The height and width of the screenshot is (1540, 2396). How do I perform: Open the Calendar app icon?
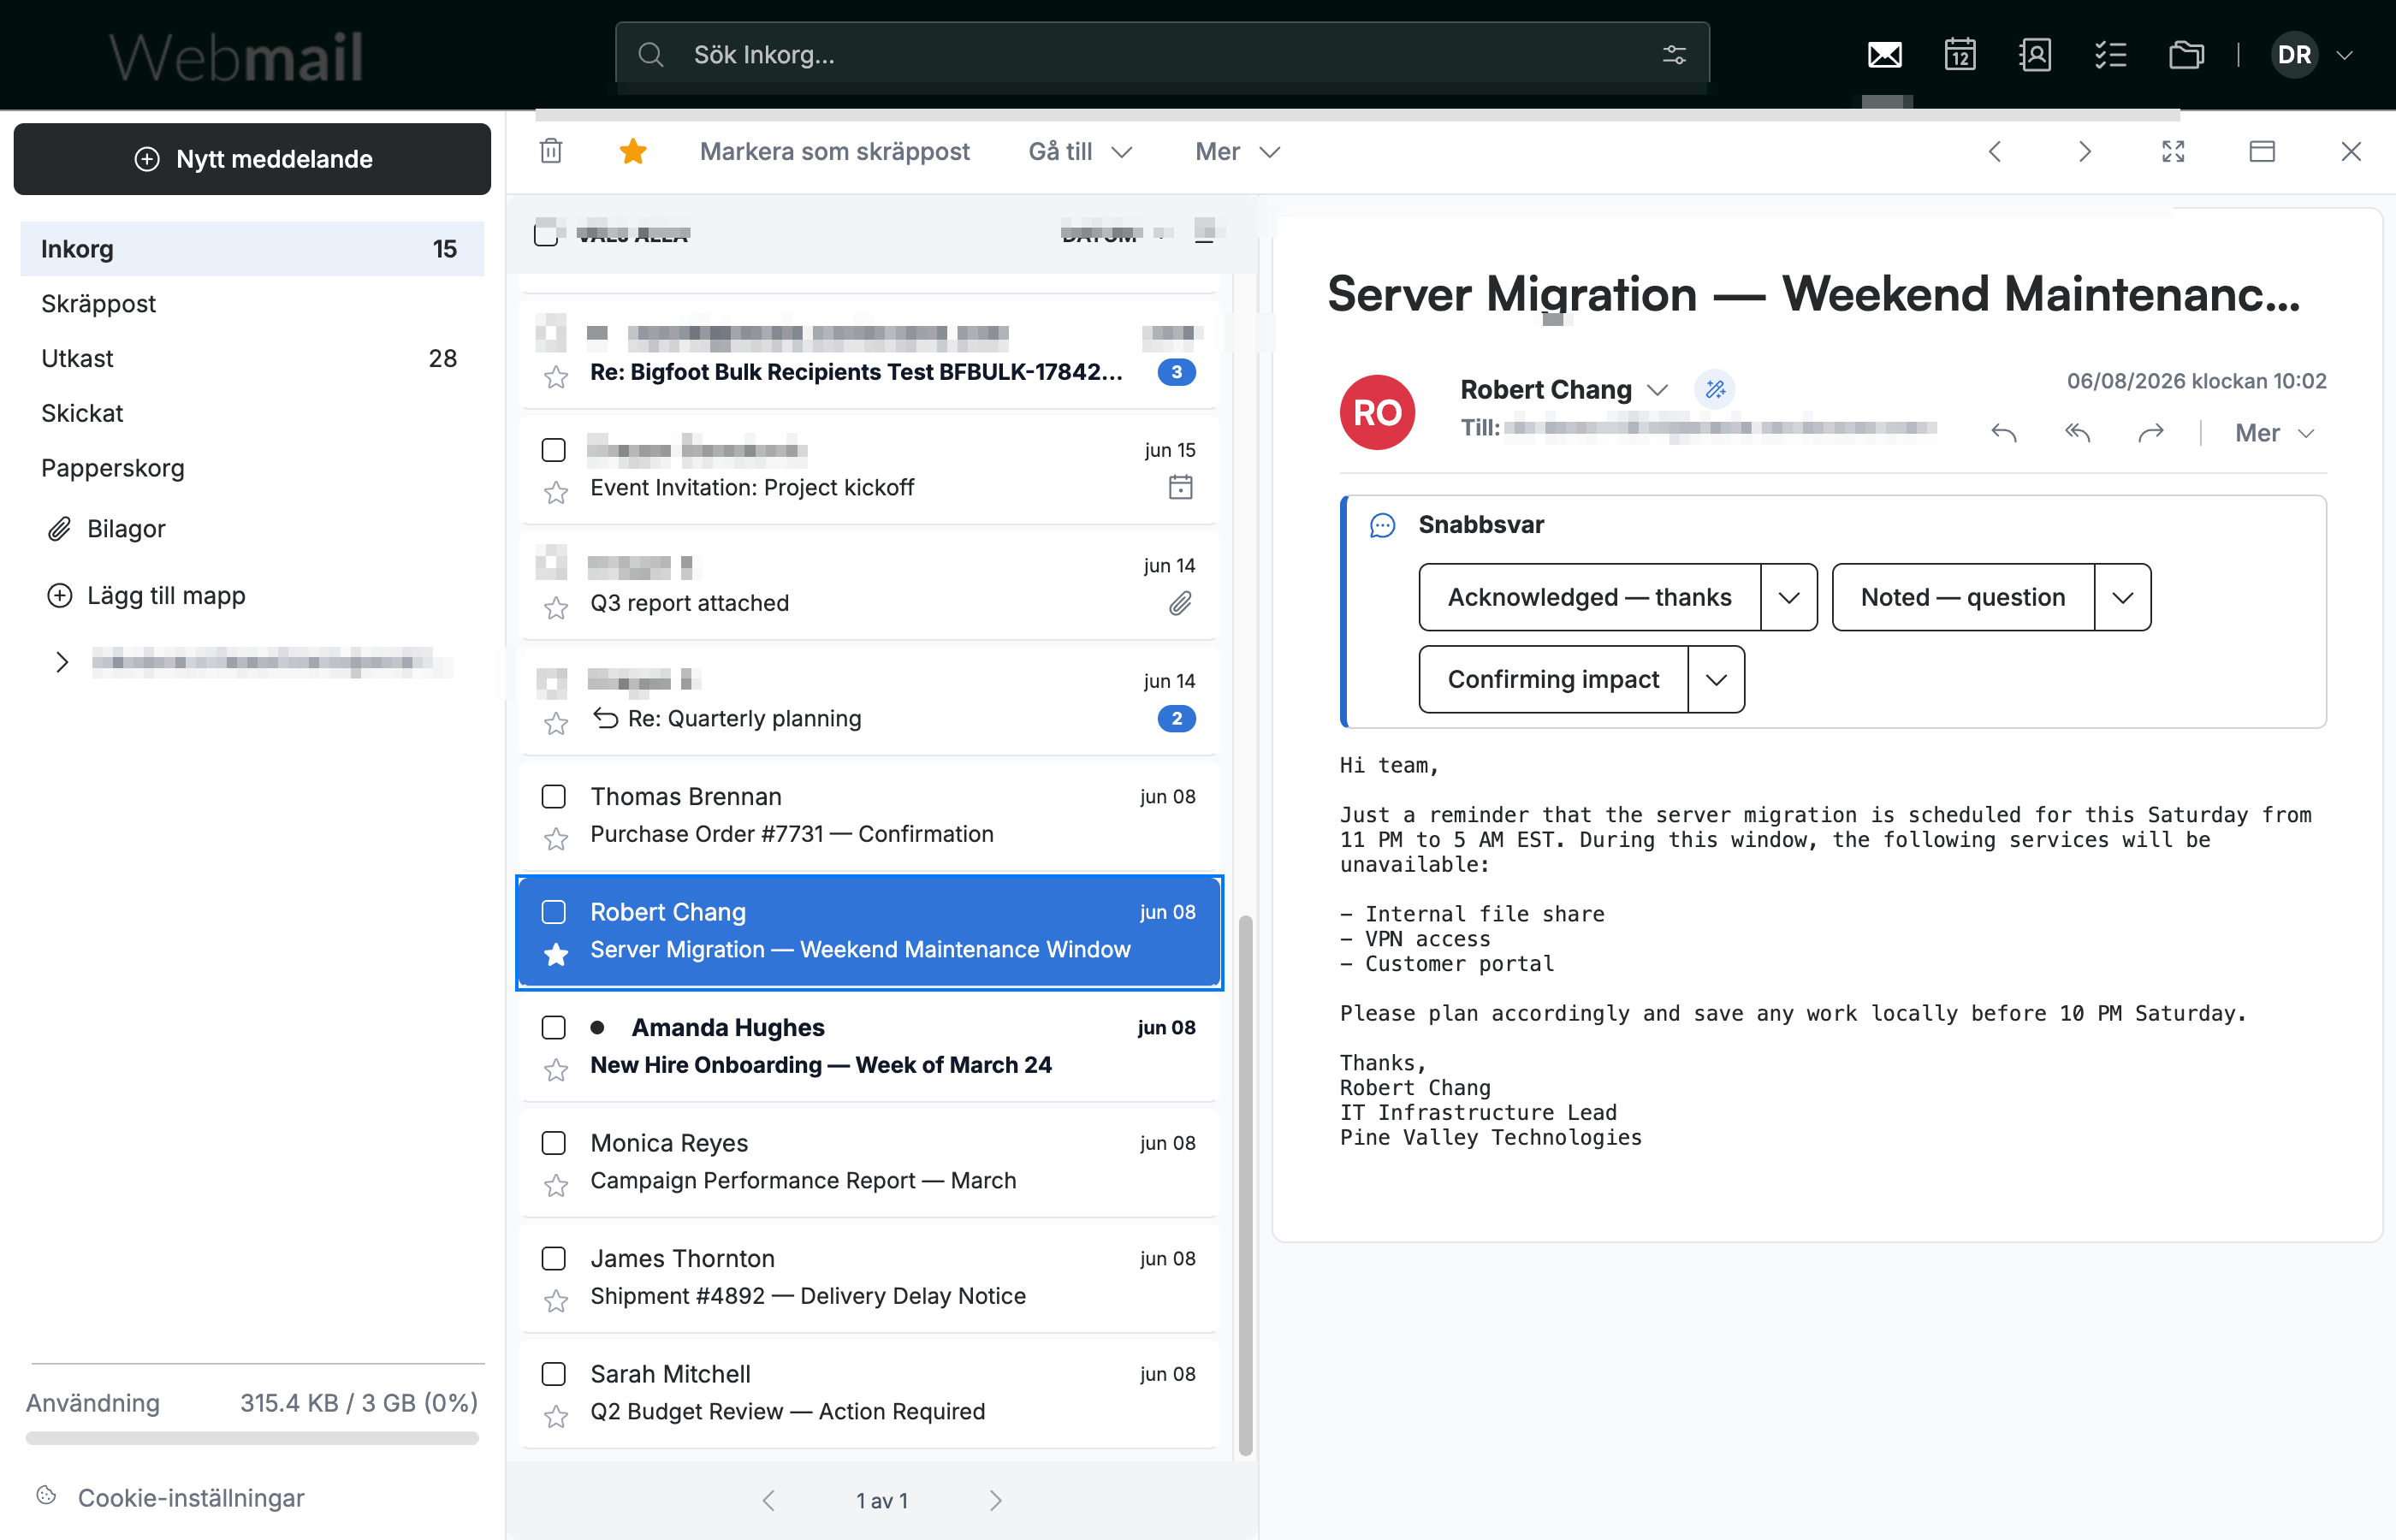click(1960, 55)
